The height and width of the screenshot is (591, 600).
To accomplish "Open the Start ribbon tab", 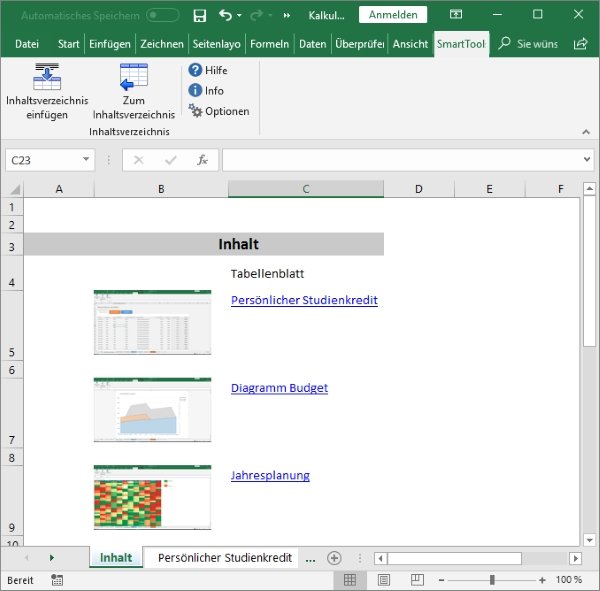I will click(68, 44).
